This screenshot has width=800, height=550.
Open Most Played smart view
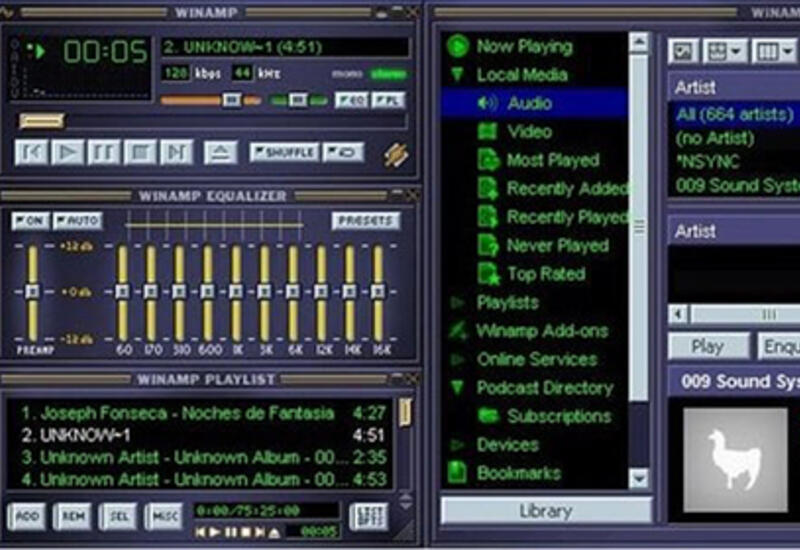tap(553, 160)
